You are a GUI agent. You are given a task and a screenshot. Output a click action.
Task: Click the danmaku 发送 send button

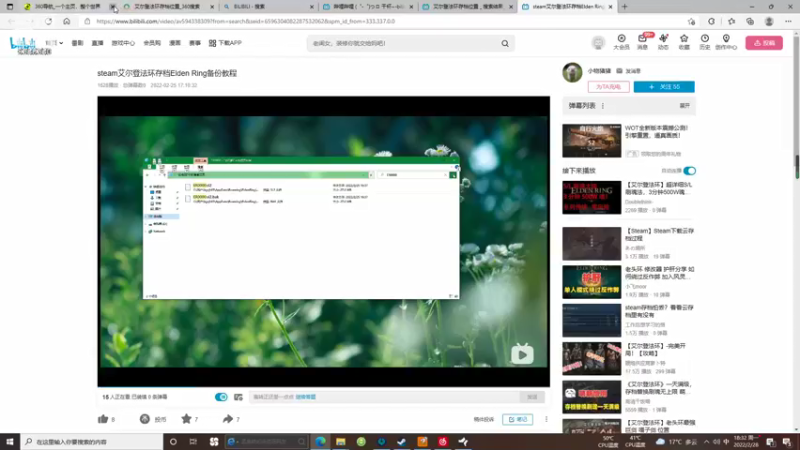pyautogui.click(x=532, y=397)
